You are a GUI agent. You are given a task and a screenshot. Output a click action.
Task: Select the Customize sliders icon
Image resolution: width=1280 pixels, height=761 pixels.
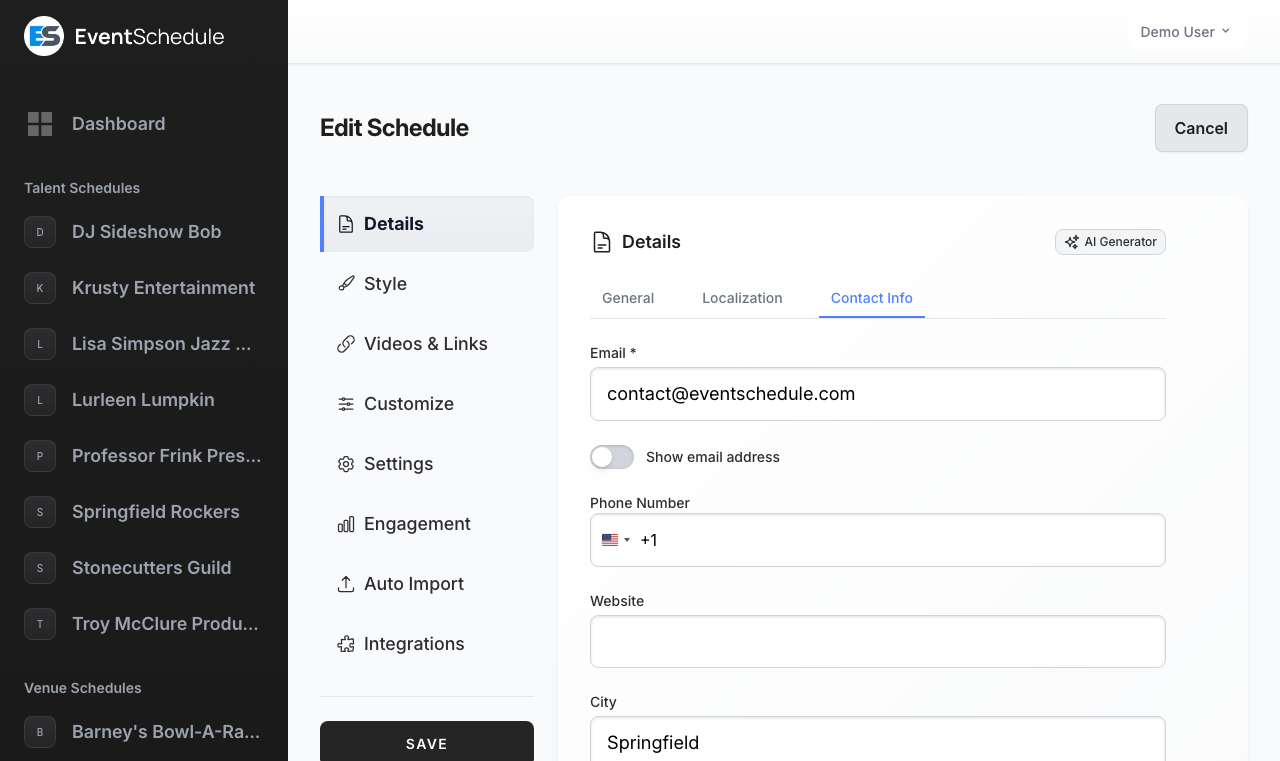[346, 404]
